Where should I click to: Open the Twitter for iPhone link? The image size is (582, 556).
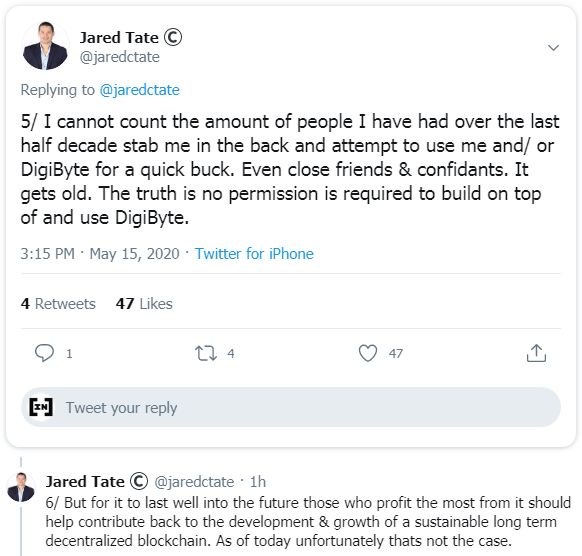tap(254, 254)
